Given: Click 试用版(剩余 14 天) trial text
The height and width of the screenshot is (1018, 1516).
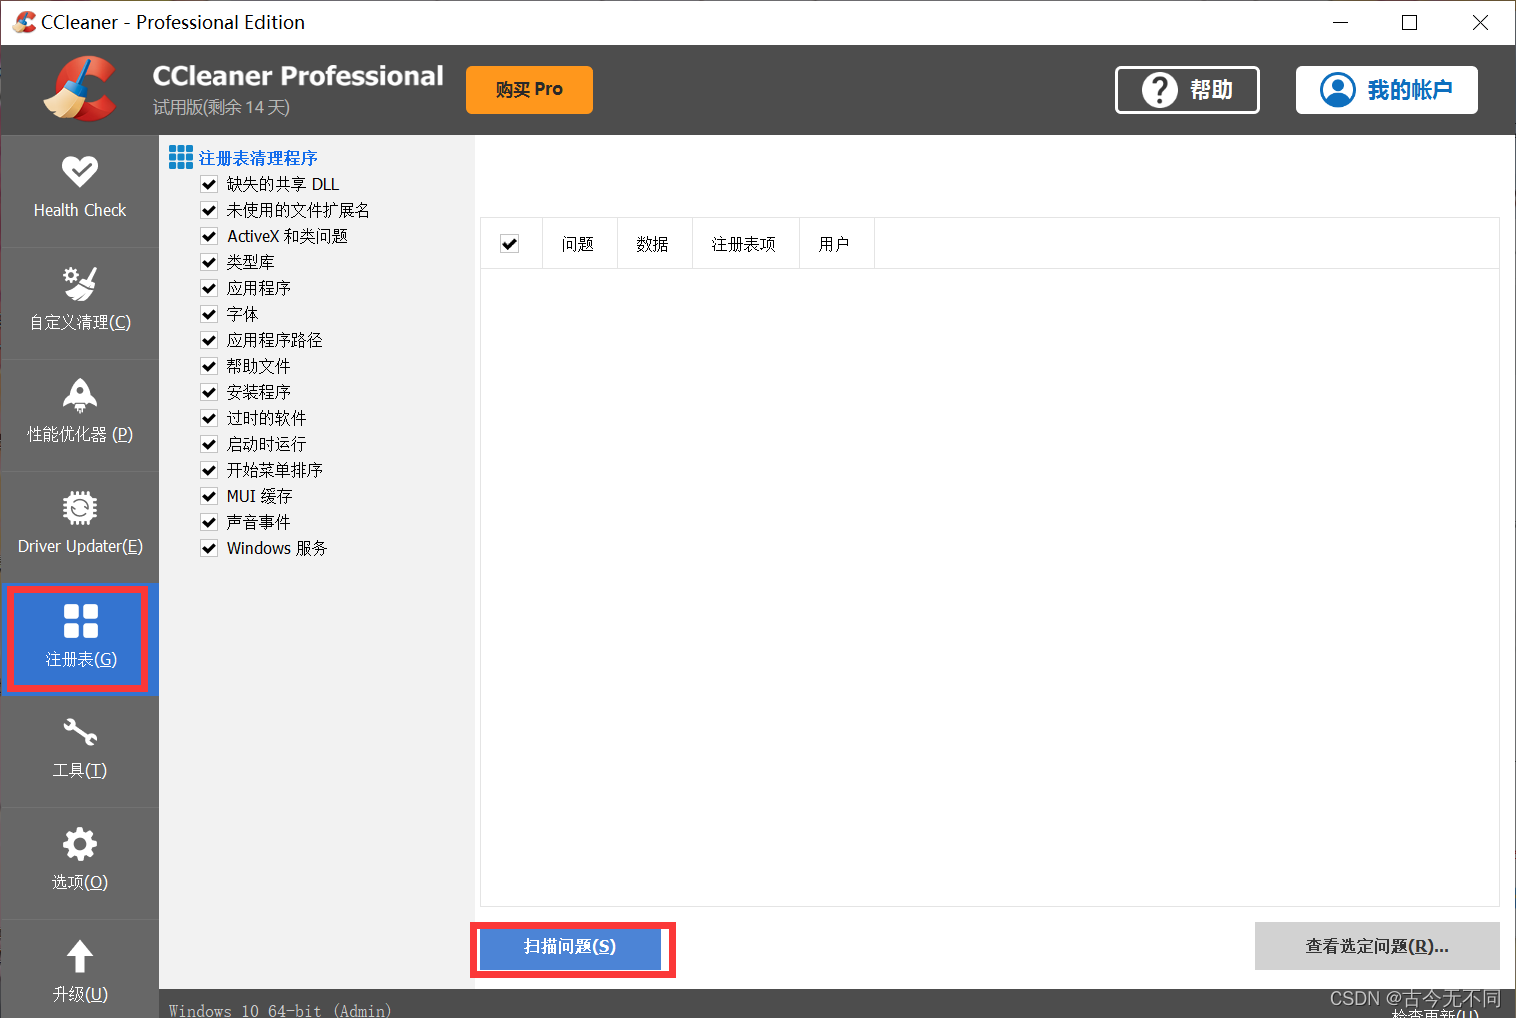Looking at the screenshot, I should pyautogui.click(x=221, y=107).
